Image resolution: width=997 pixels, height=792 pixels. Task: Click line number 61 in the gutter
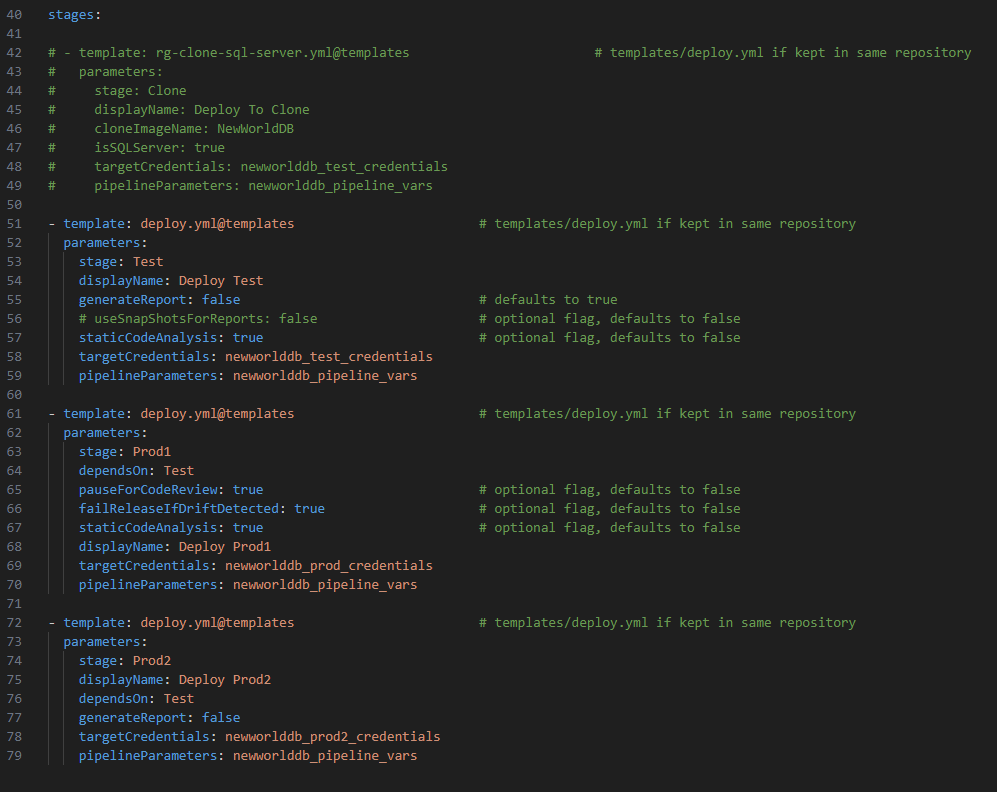pos(14,414)
